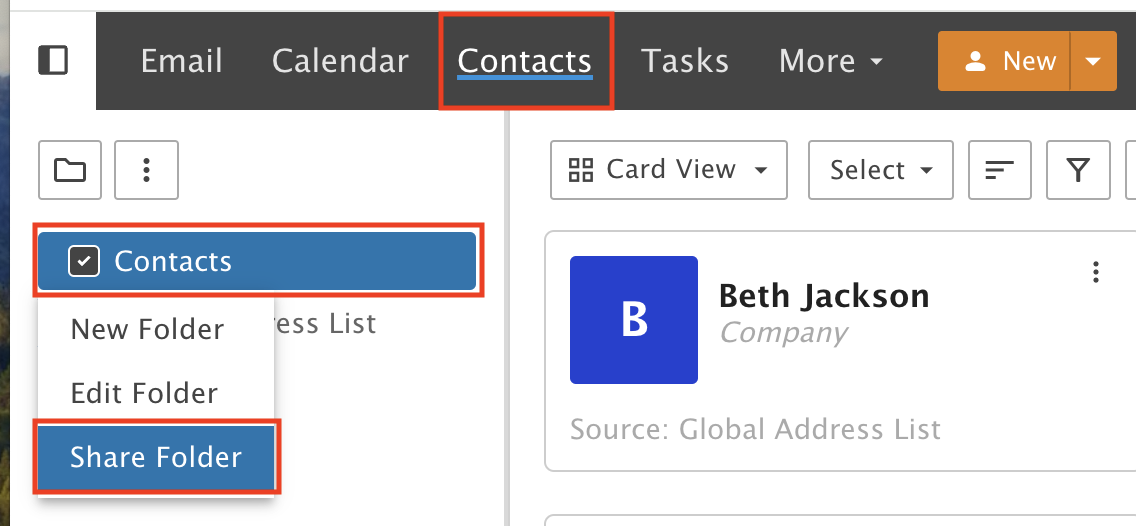Viewport: 1136px width, 526px height.
Task: Go to the Calendar tab
Action: click(x=340, y=61)
